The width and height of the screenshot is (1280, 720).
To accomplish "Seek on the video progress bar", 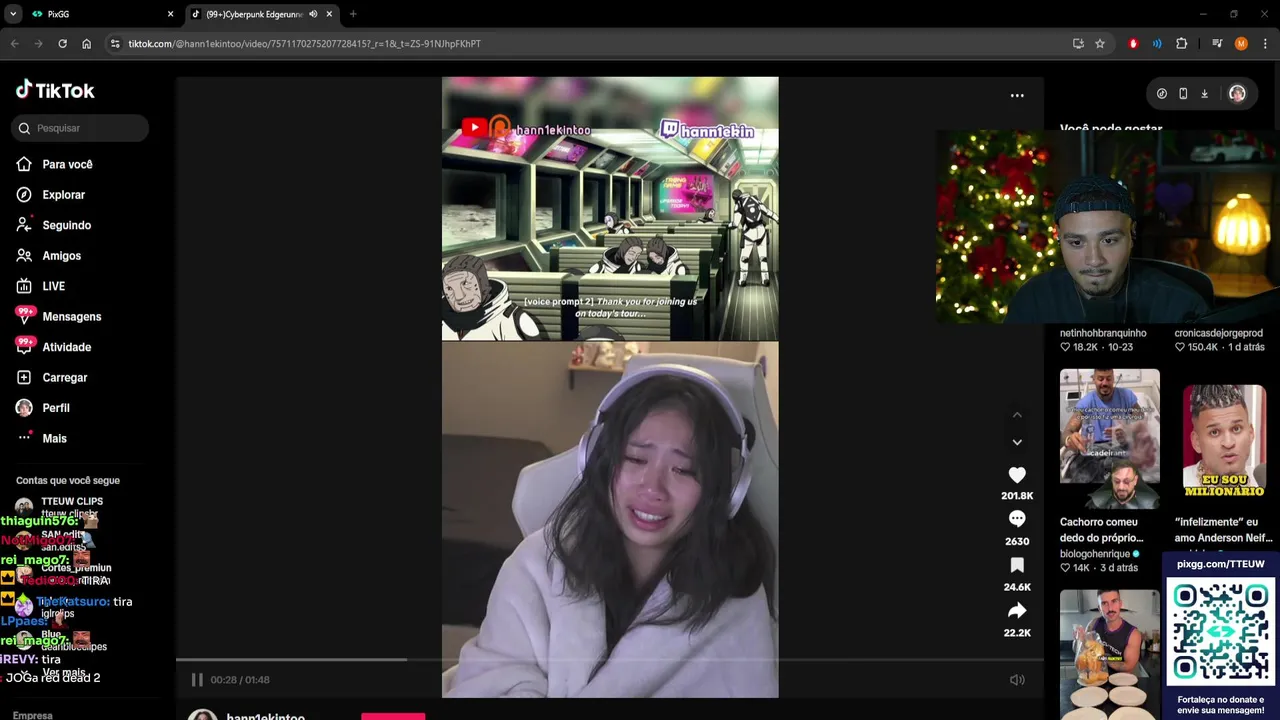I will pos(610,659).
